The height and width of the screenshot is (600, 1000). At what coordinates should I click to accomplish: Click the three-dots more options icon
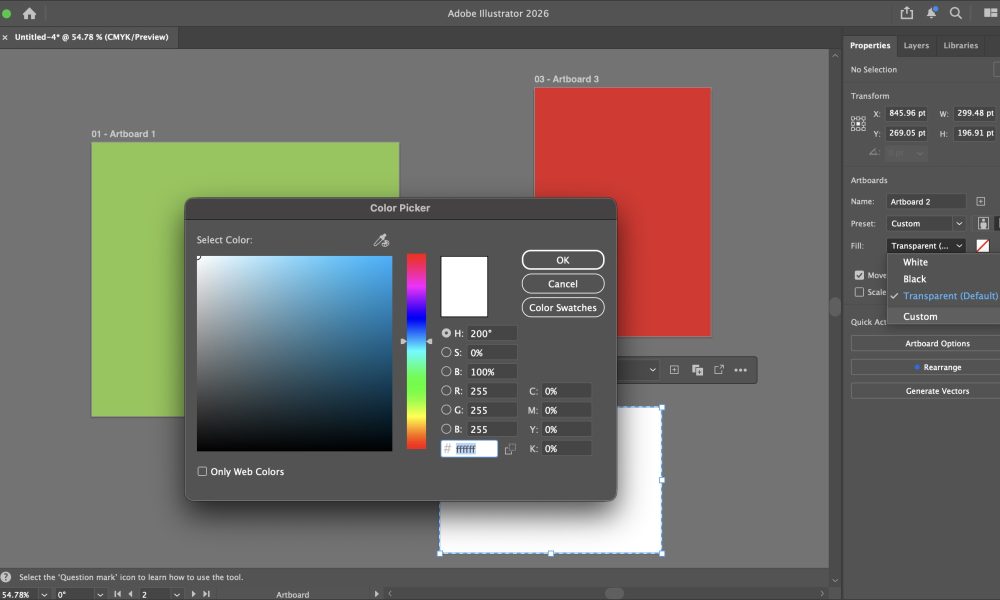coord(740,370)
